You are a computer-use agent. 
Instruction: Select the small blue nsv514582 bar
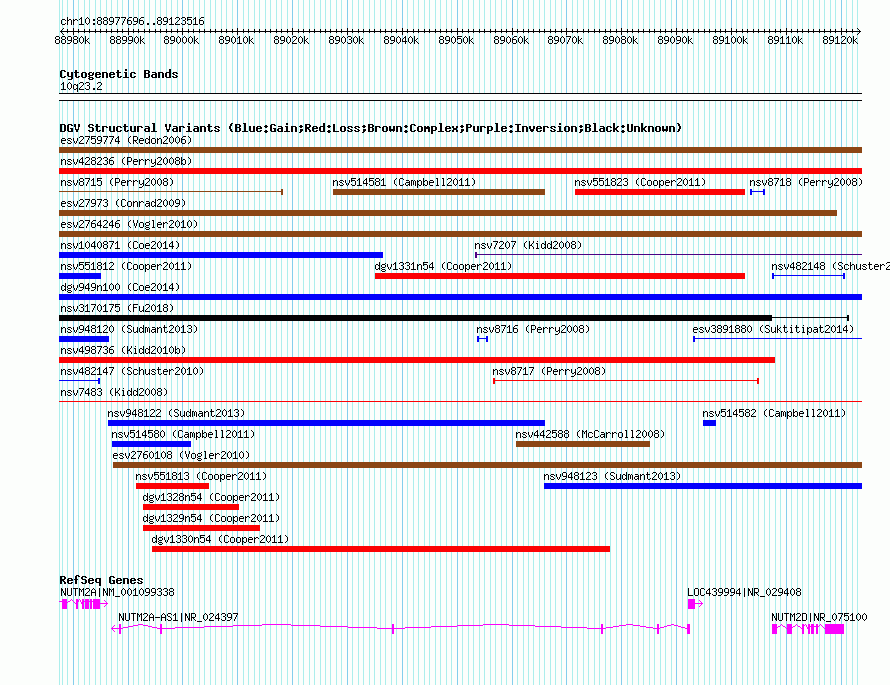(710, 423)
